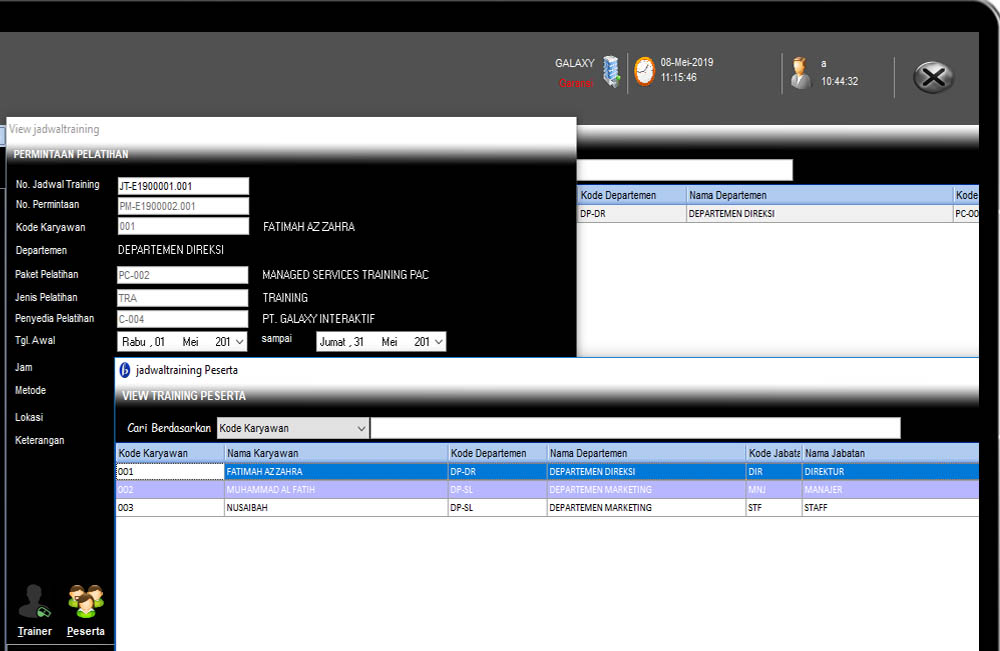Expand the Tgl. Awal date picker
Screen dimensions: 1000x651
tap(239, 342)
